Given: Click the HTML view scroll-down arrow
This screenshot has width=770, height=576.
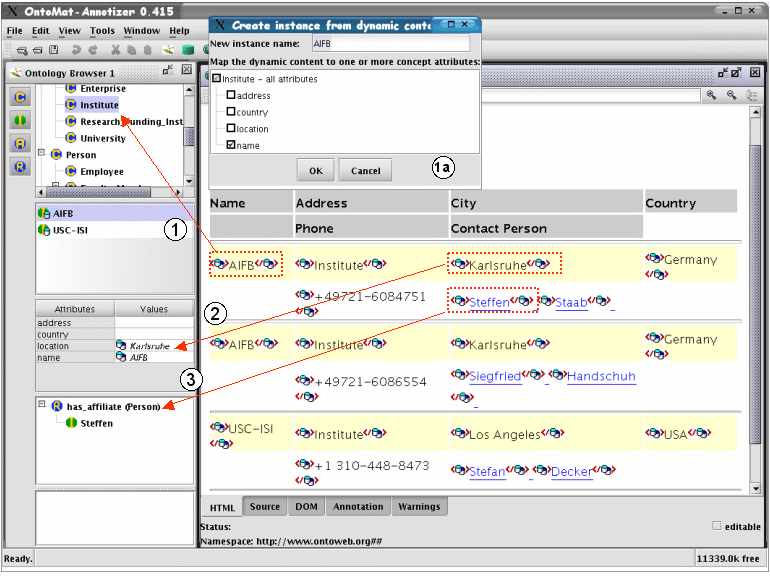Looking at the screenshot, I should point(756,488).
